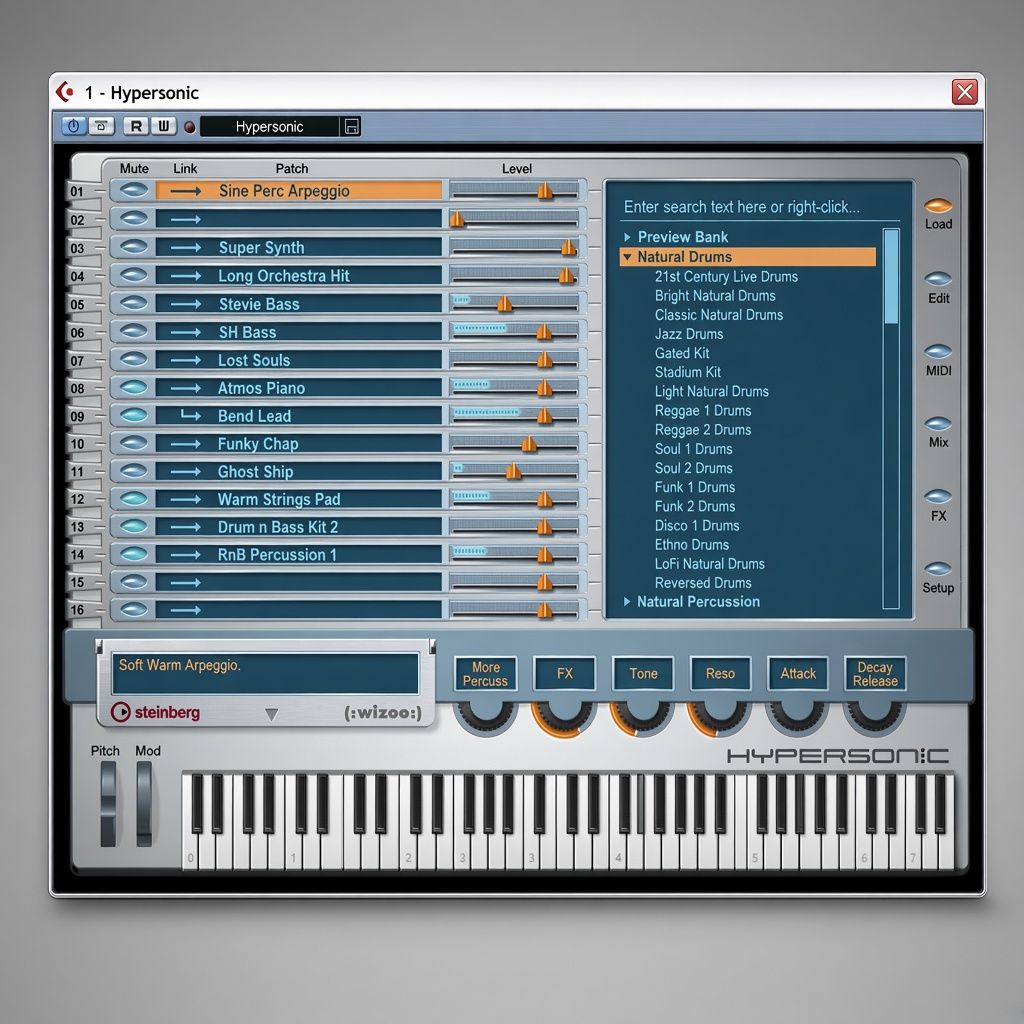The width and height of the screenshot is (1024, 1024).
Task: Toggle mute on SH Bass
Action: (134, 331)
